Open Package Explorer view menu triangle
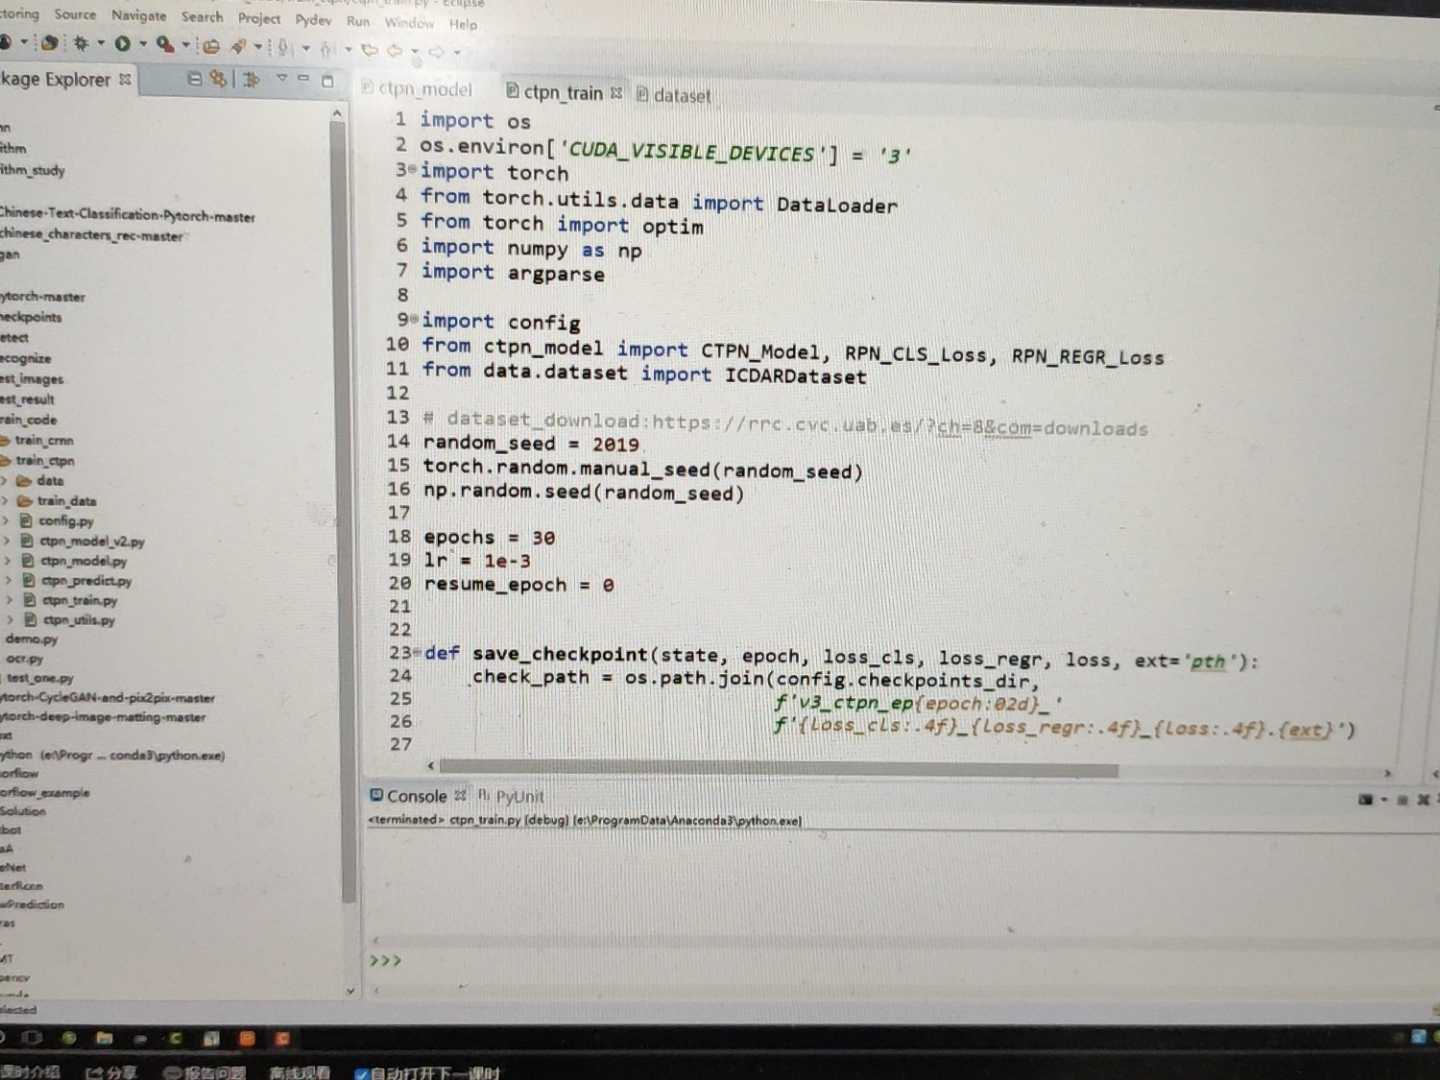The image size is (1440, 1080). (282, 77)
